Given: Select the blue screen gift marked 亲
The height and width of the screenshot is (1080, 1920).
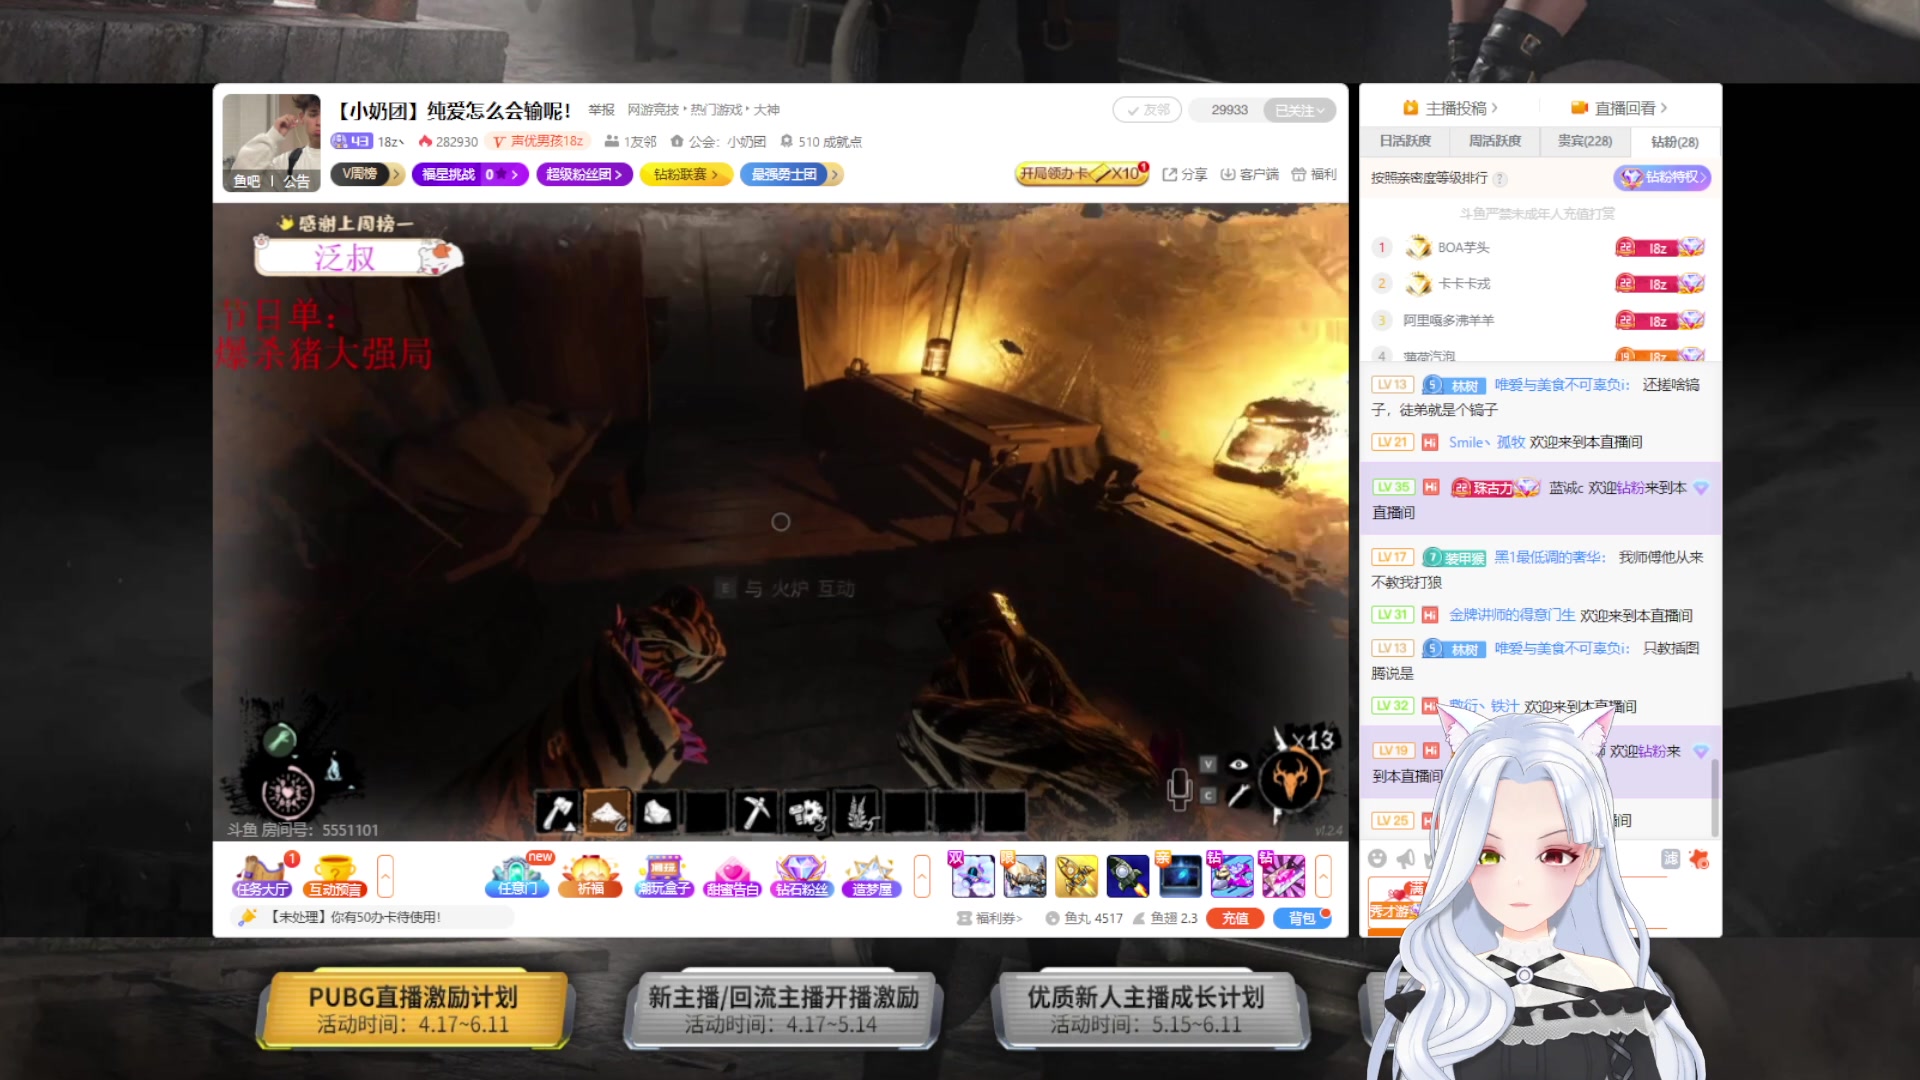Looking at the screenshot, I should pyautogui.click(x=1180, y=875).
